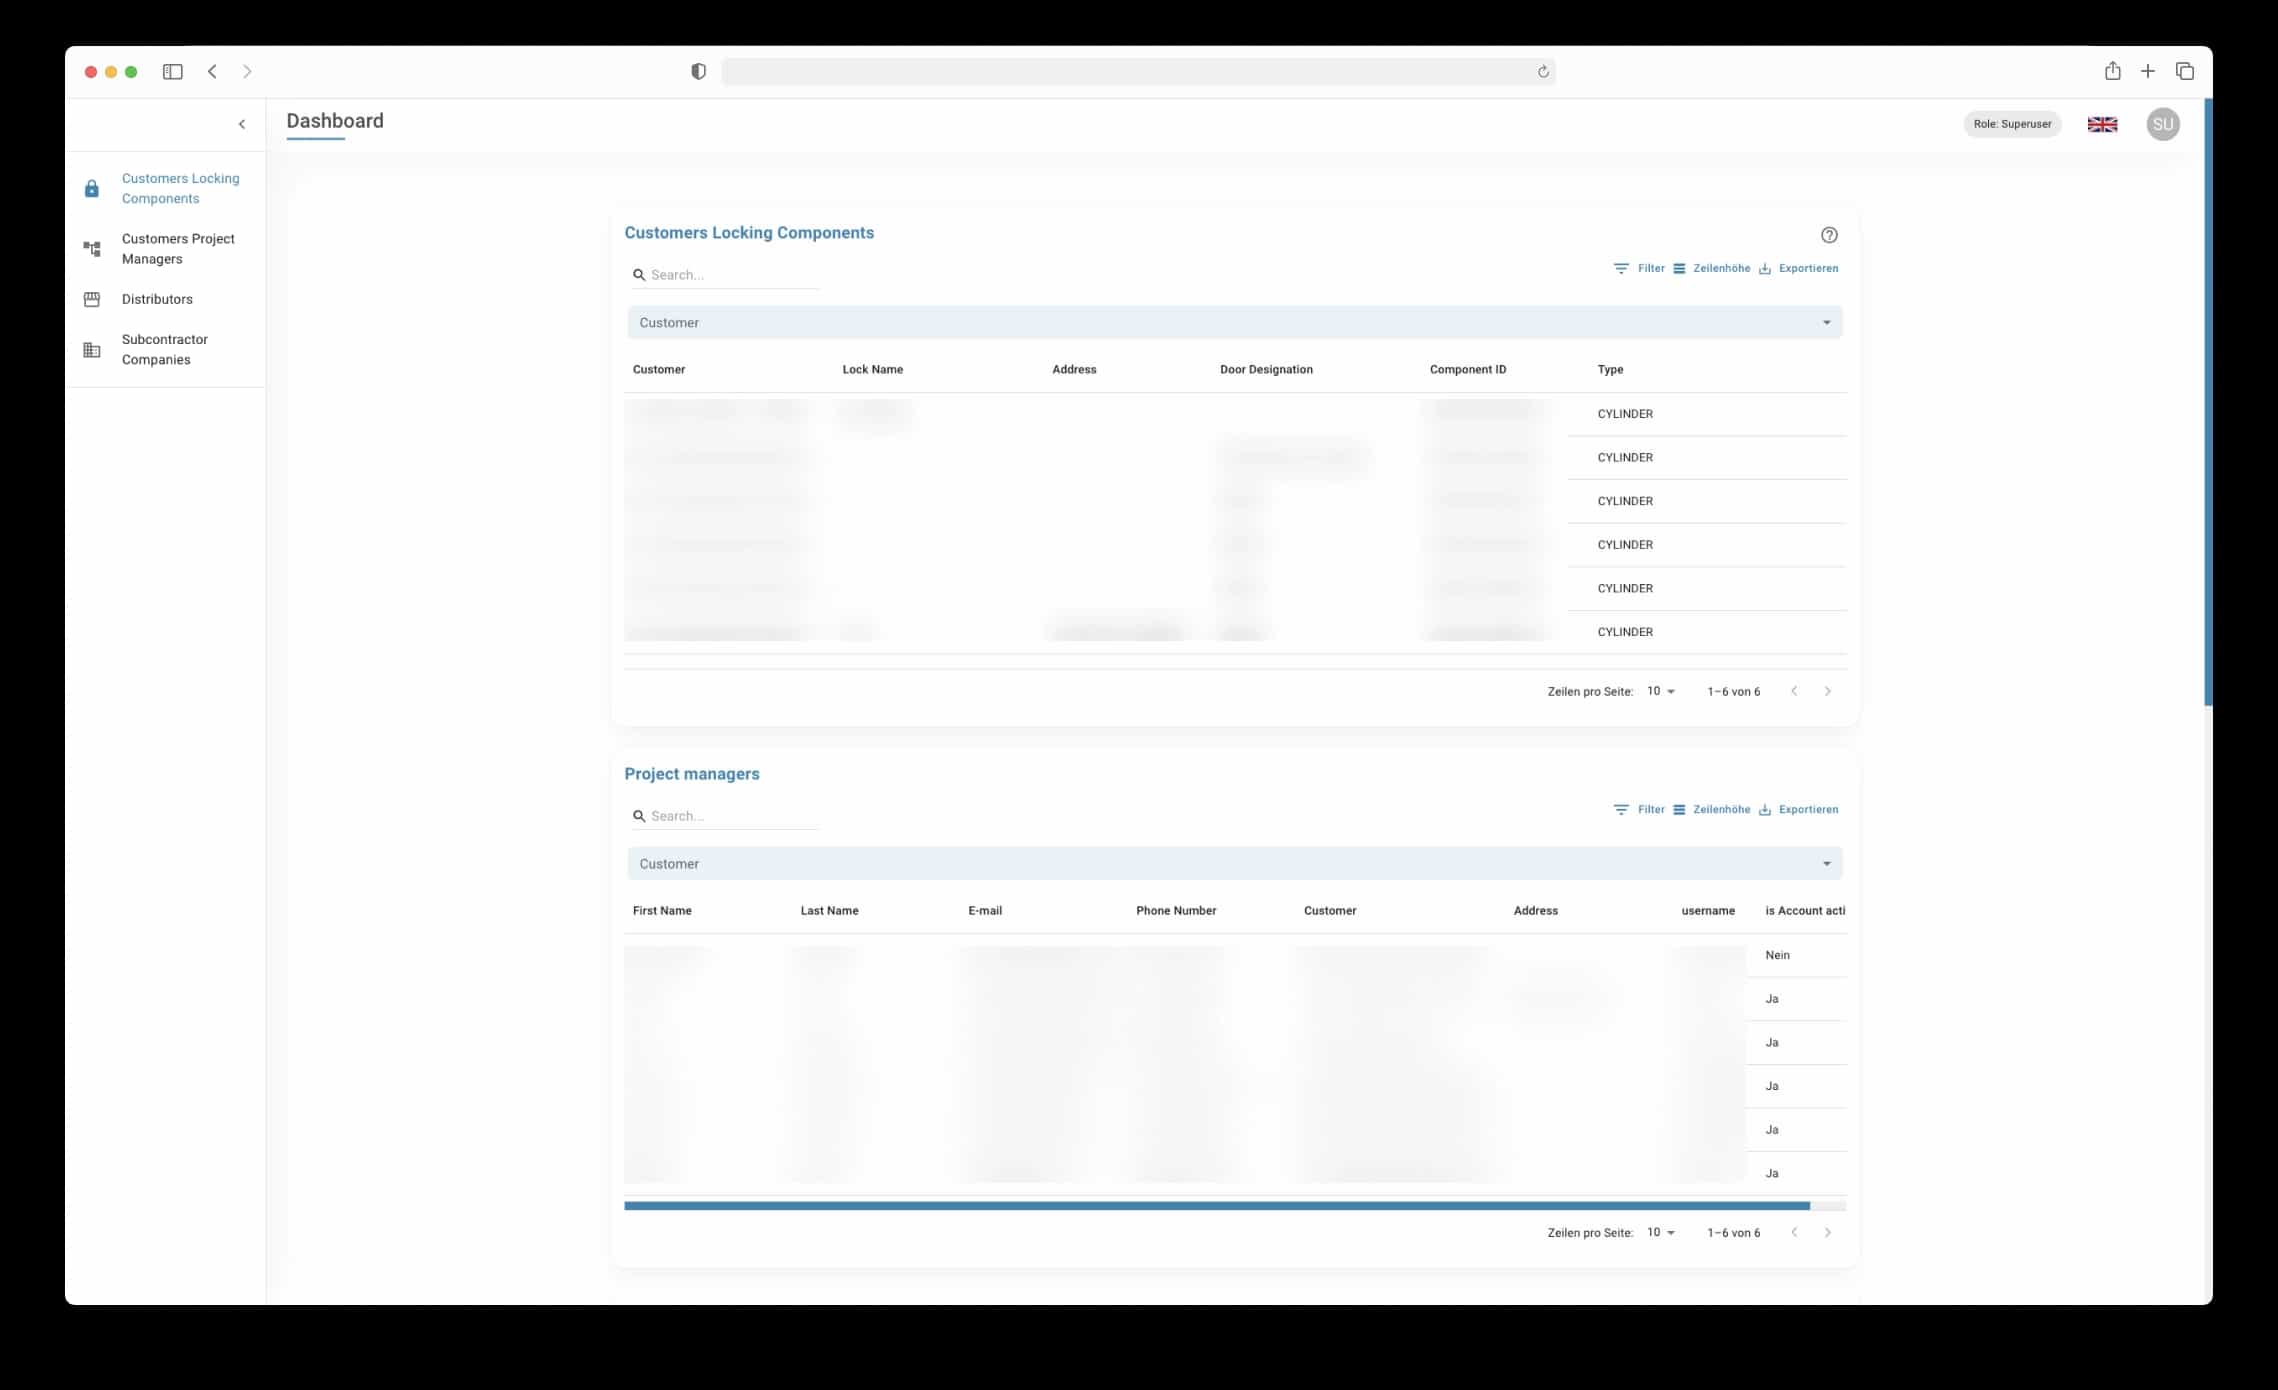Image resolution: width=2278 pixels, height=1390 pixels.
Task: Export Project managers table via Exportieren
Action: (1798, 809)
